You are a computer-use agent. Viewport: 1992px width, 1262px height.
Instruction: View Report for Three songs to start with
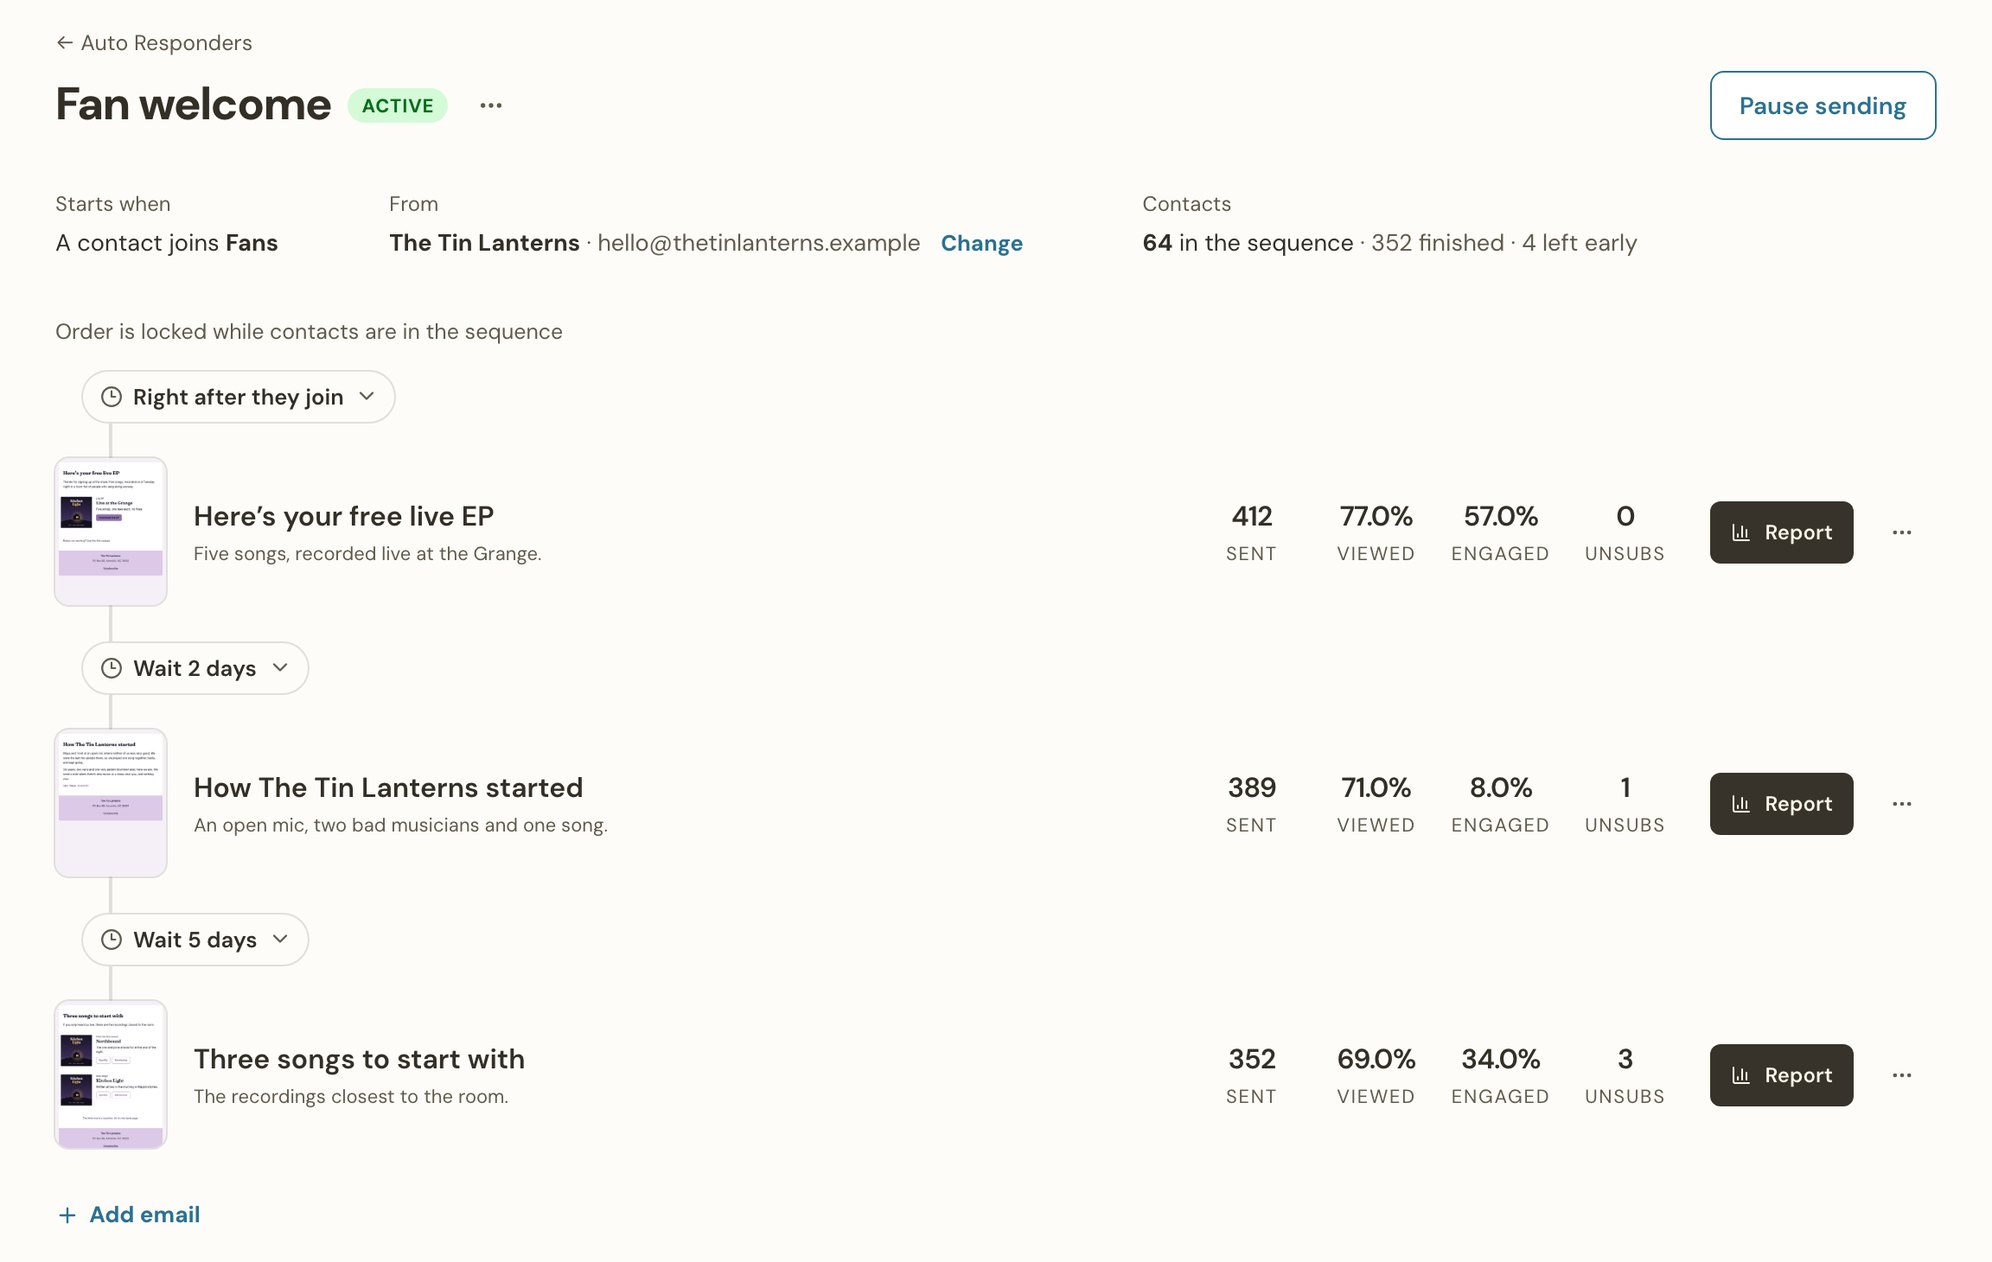[x=1781, y=1075]
